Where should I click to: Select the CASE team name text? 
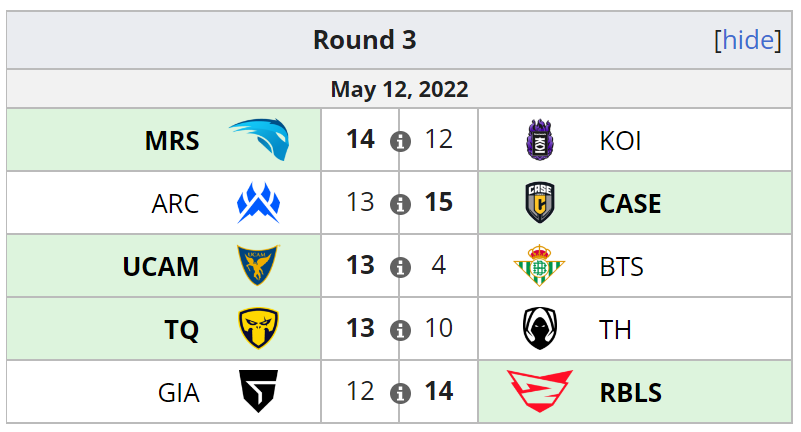click(630, 204)
